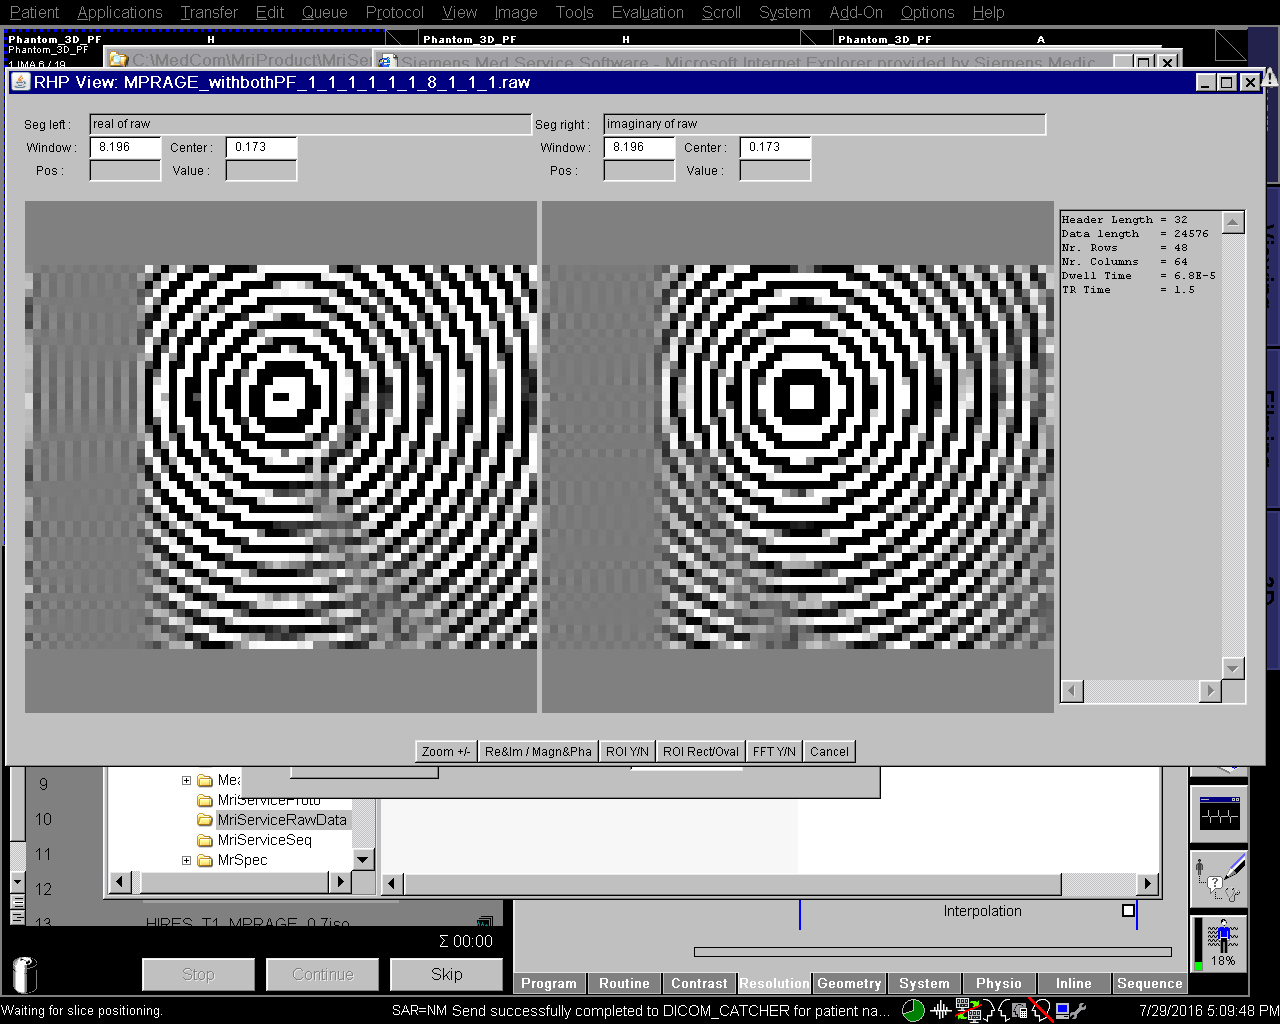Viewport: 1280px width, 1024px height.
Task: Click the waveform icon in status bar
Action: 940,1011
